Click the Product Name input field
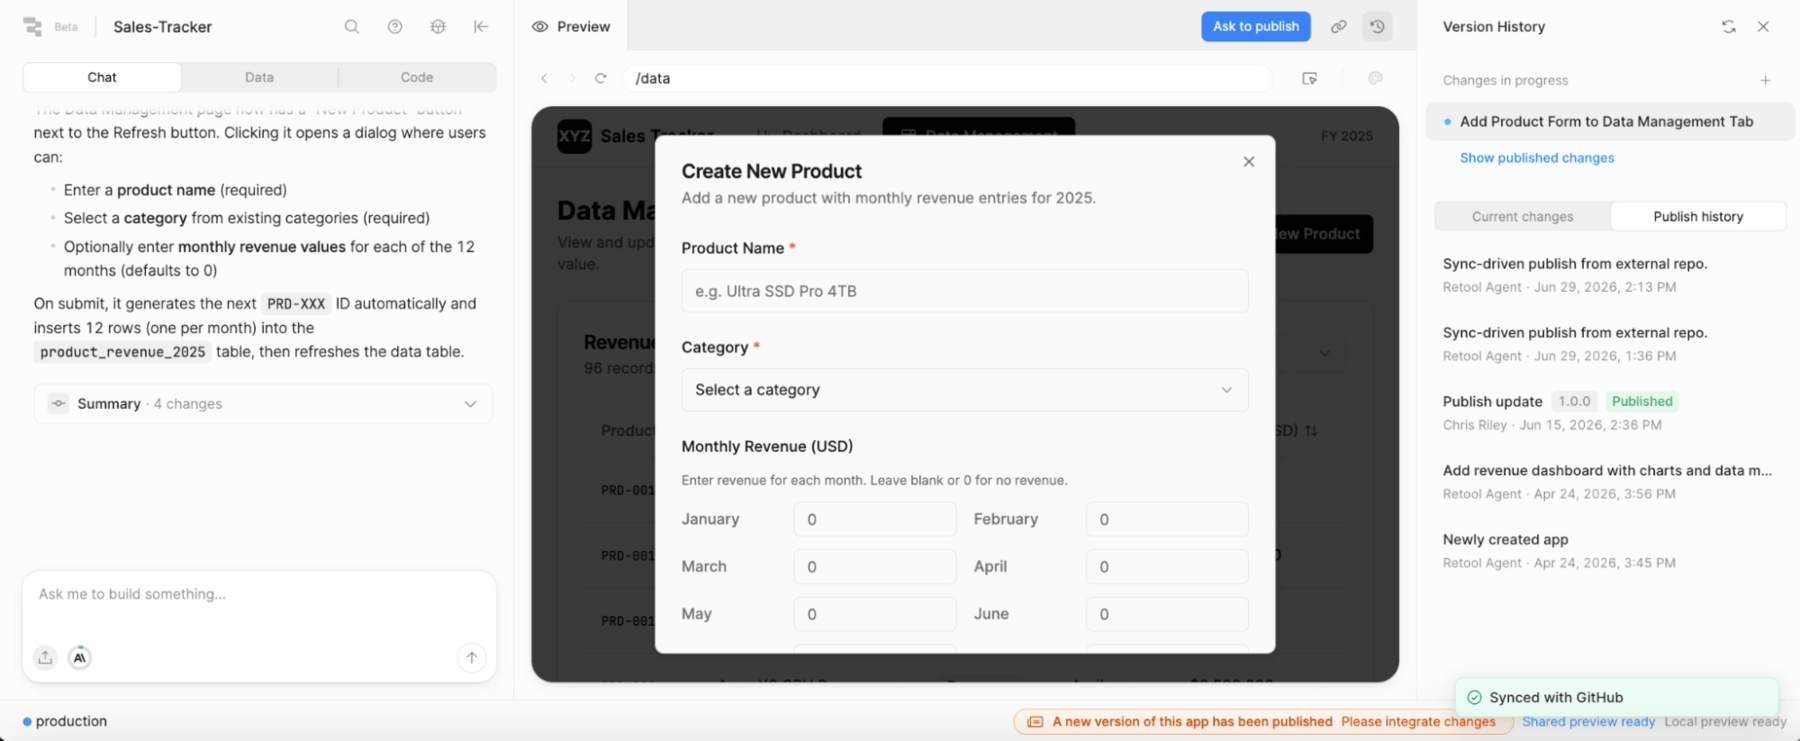This screenshot has width=1800, height=741. click(964, 291)
